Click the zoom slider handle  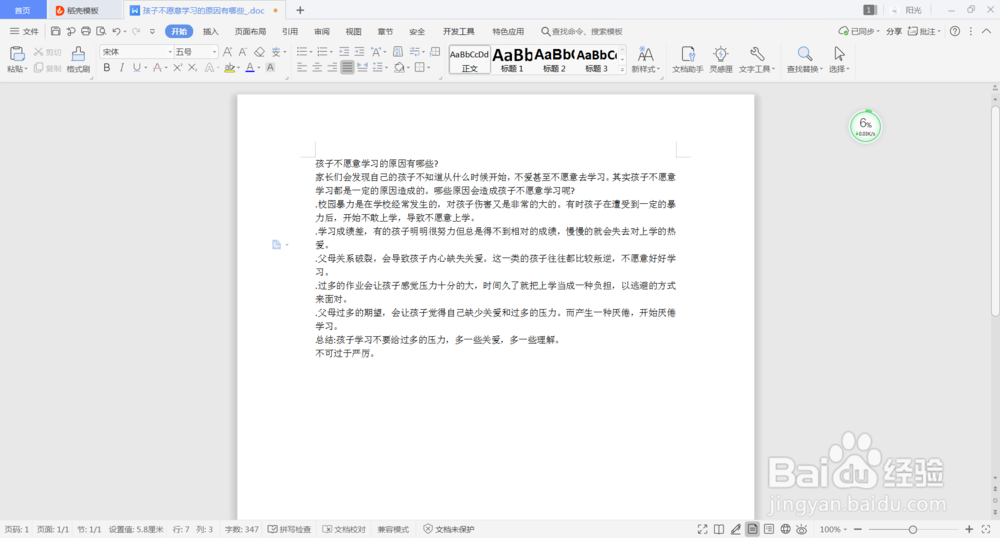[x=913, y=529]
